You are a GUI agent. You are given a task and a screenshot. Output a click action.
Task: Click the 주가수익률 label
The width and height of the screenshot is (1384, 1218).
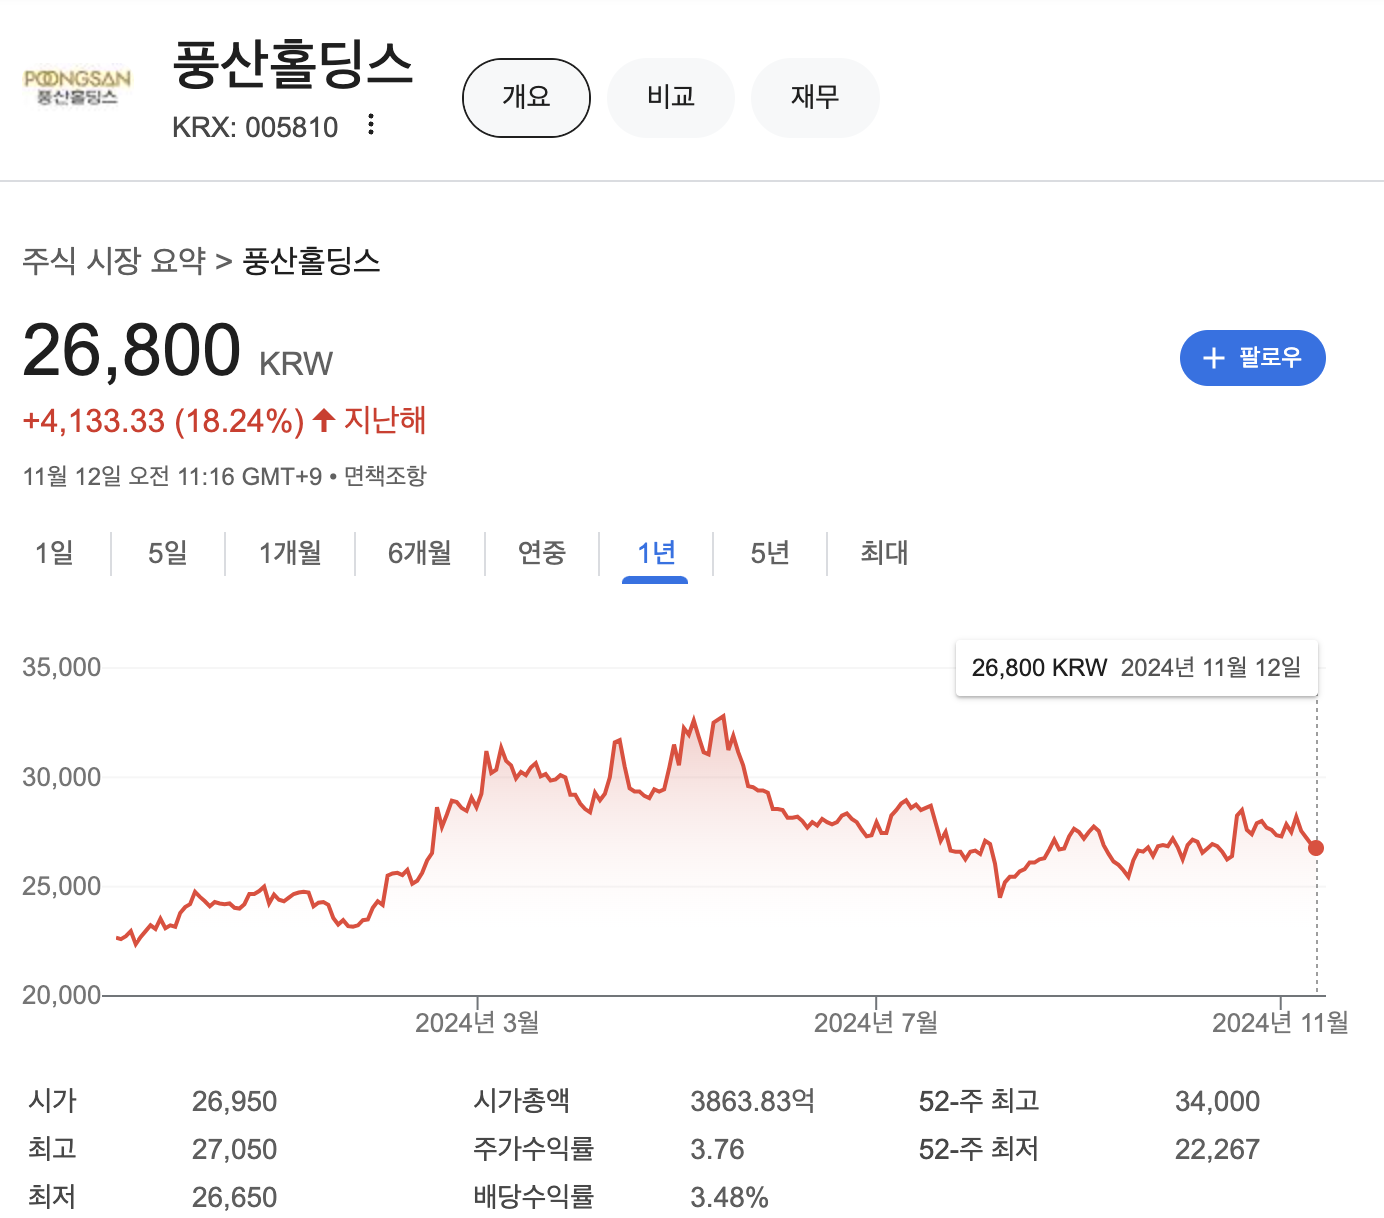(533, 1149)
